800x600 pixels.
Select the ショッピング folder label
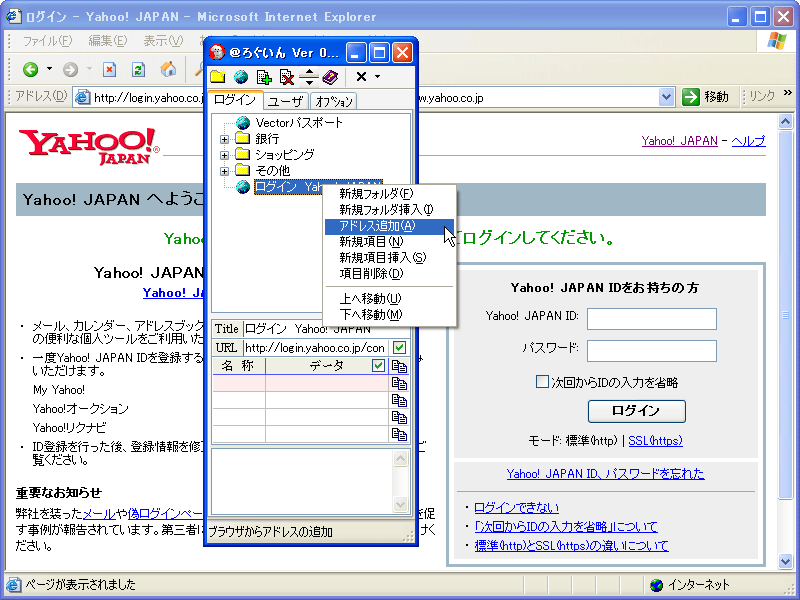[x=285, y=155]
